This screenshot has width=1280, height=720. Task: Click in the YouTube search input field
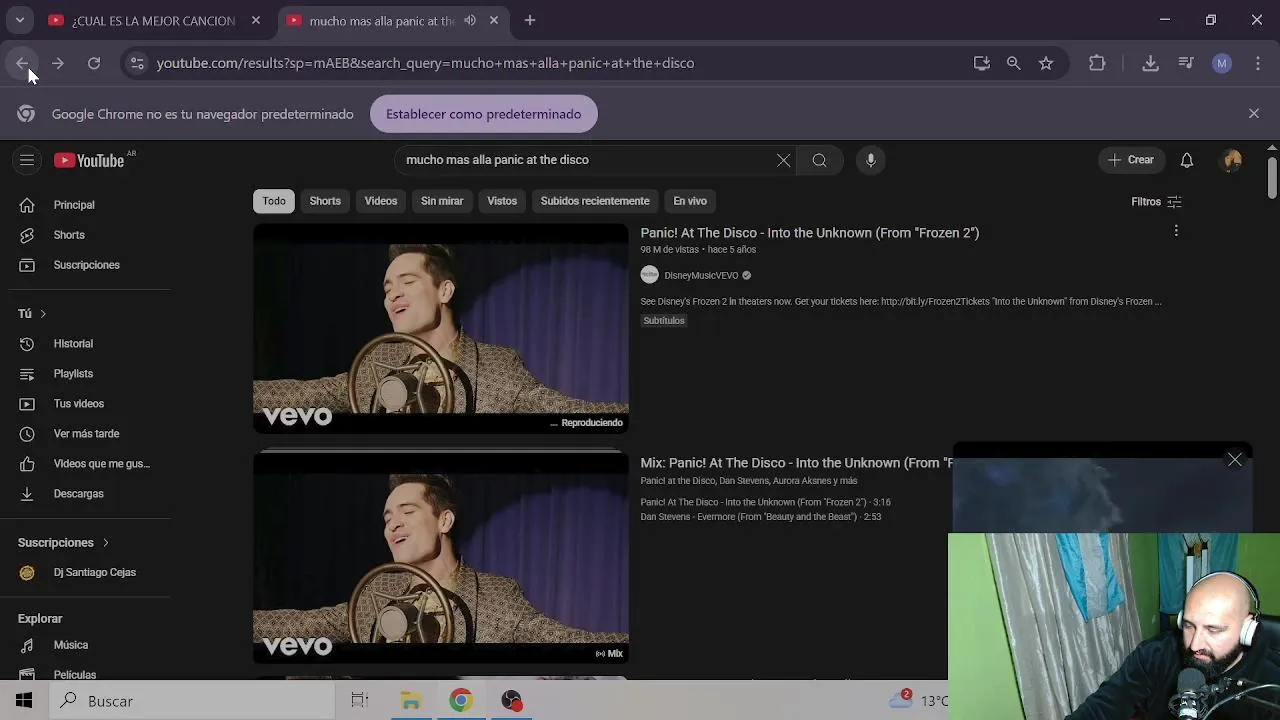[x=585, y=160]
